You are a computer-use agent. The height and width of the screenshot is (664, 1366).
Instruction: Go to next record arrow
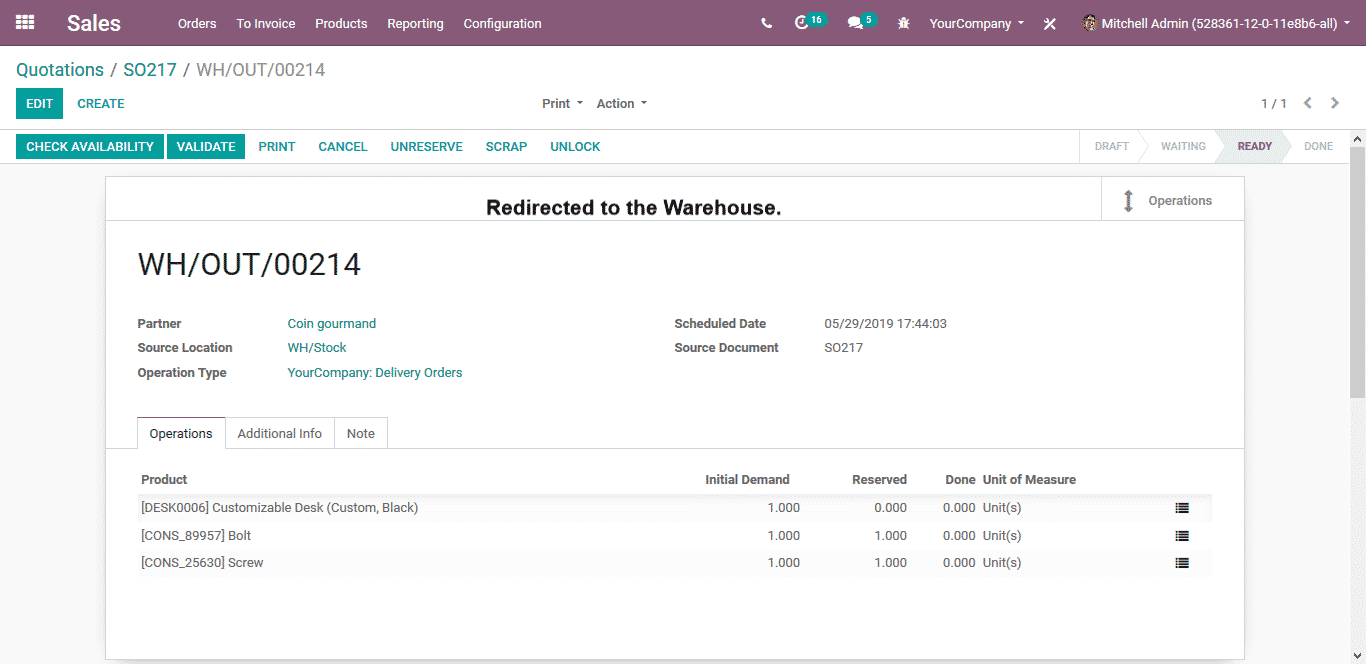(x=1335, y=103)
